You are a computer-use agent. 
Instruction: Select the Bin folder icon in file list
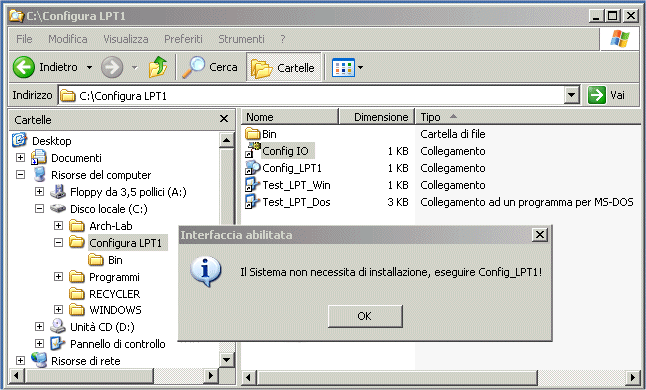[x=252, y=134]
